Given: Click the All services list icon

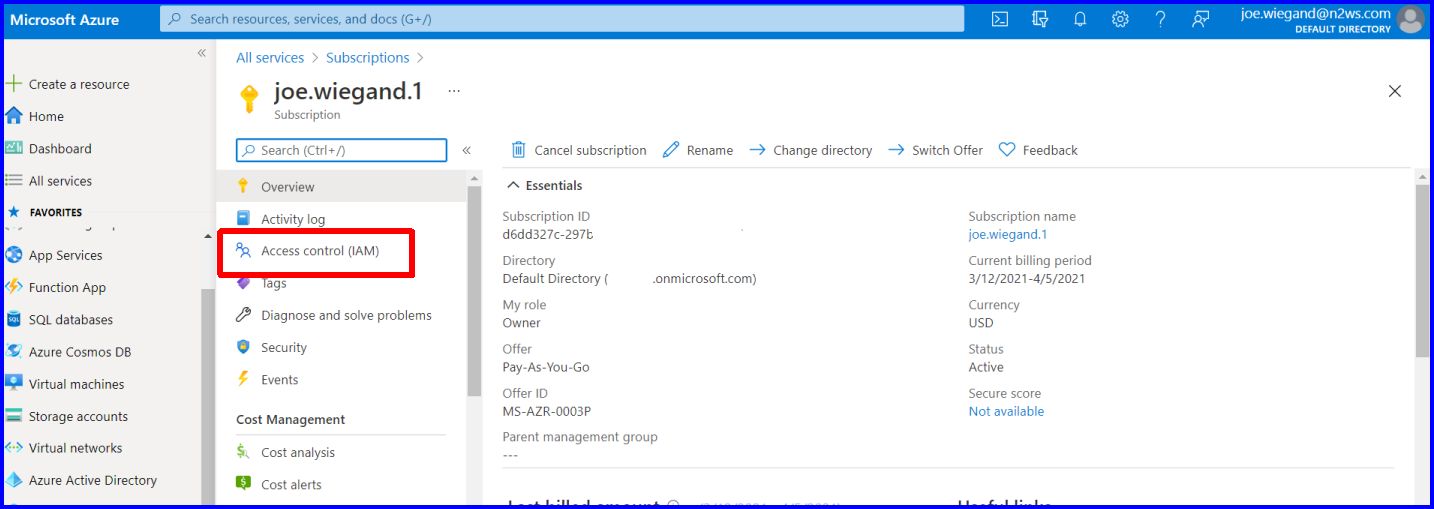Looking at the screenshot, I should [14, 181].
